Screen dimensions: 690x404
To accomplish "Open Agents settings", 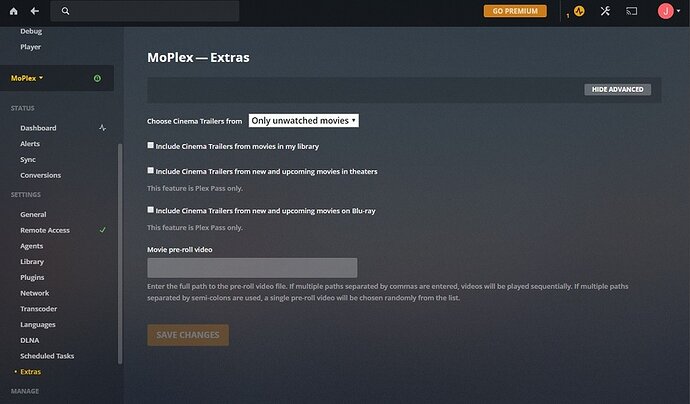I will (32, 246).
